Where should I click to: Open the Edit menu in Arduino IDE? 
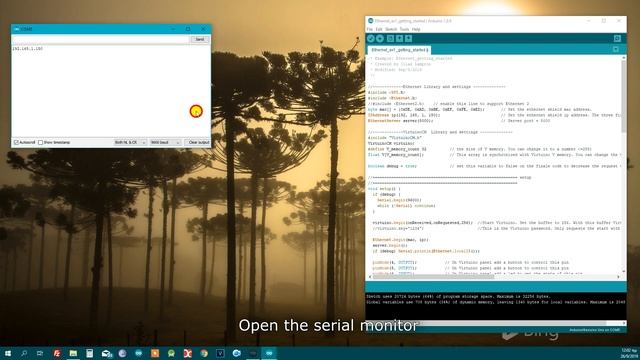tap(379, 29)
